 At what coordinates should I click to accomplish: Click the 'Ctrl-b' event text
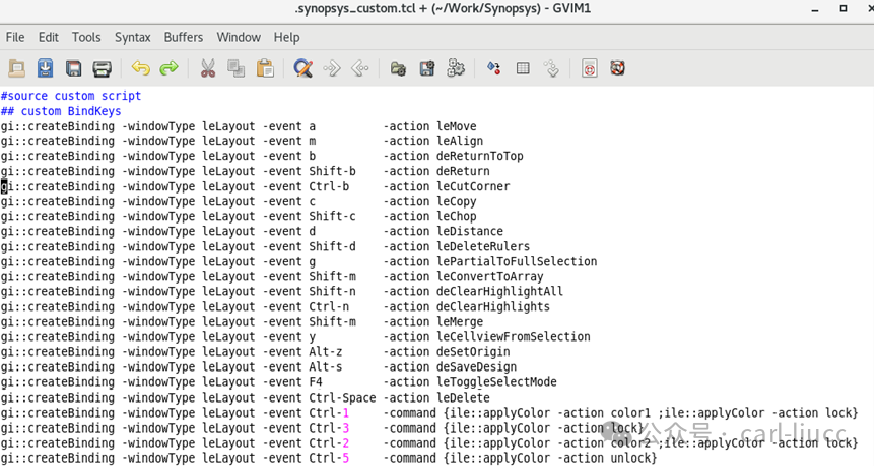329,186
